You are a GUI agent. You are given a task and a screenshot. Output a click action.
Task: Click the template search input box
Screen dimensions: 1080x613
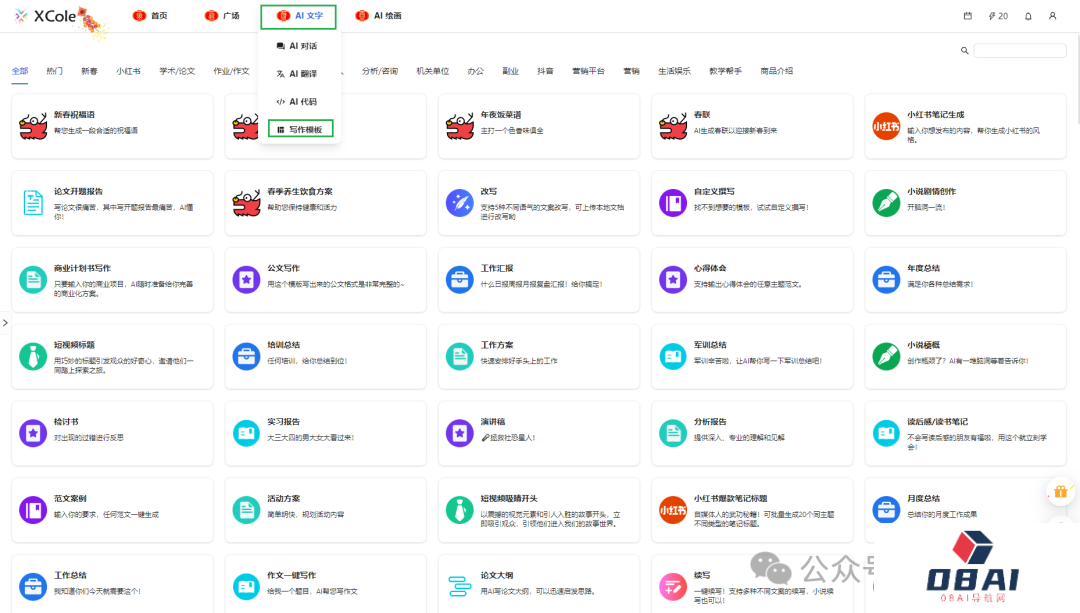pyautogui.click(x=1019, y=50)
